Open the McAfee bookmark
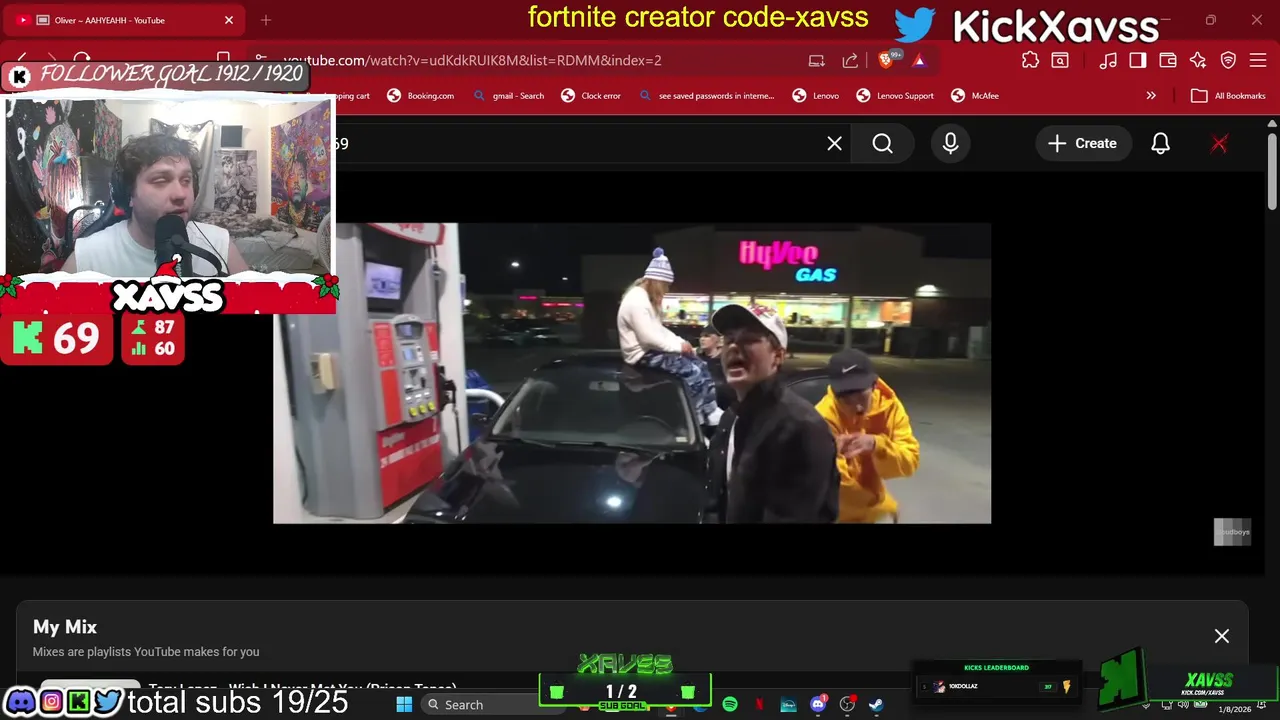The image size is (1280, 720). 975,96
